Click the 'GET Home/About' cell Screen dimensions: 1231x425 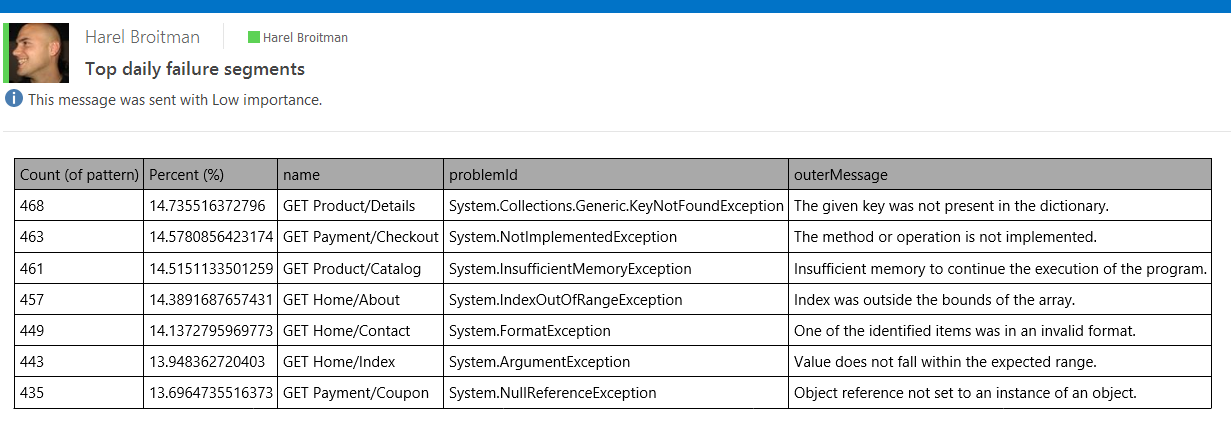click(x=341, y=300)
